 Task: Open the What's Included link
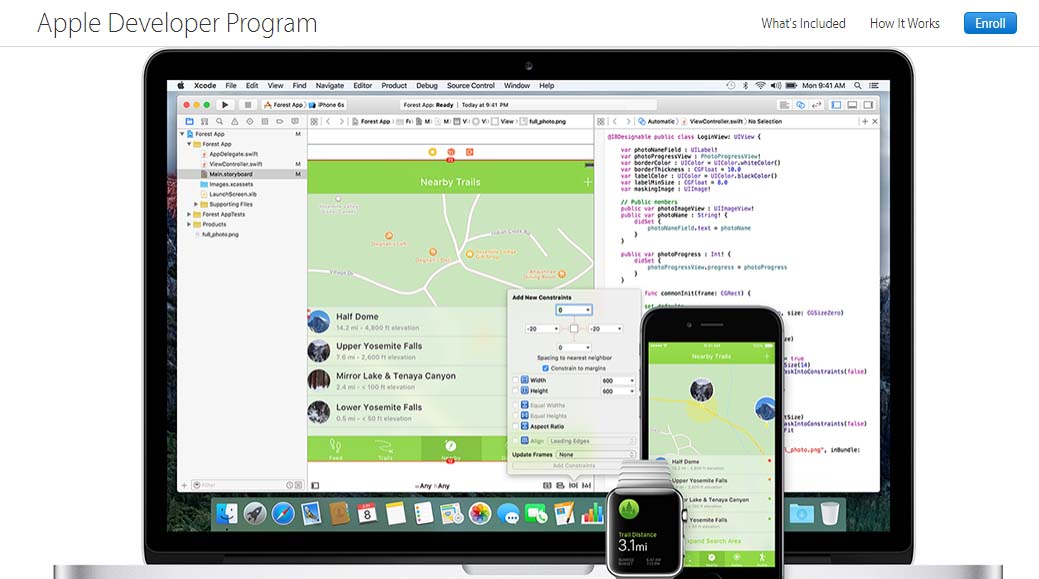point(803,23)
